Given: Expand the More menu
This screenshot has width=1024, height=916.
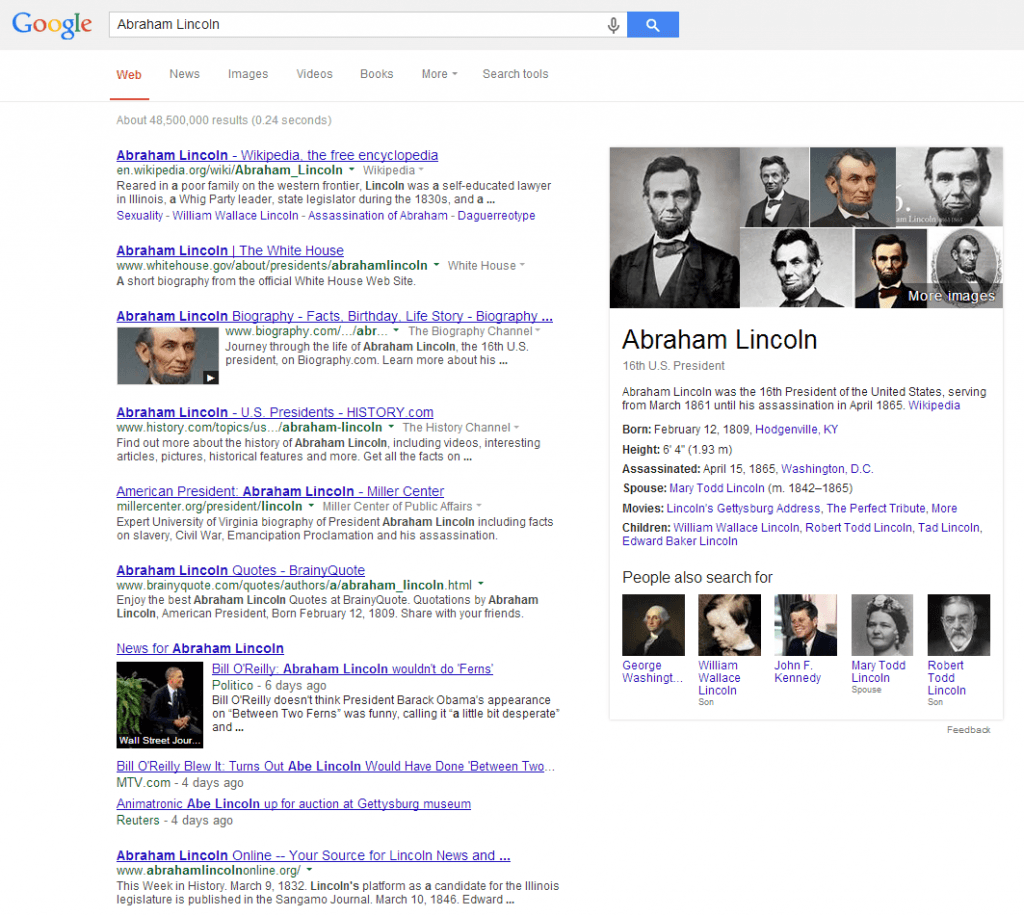Looking at the screenshot, I should click(439, 74).
